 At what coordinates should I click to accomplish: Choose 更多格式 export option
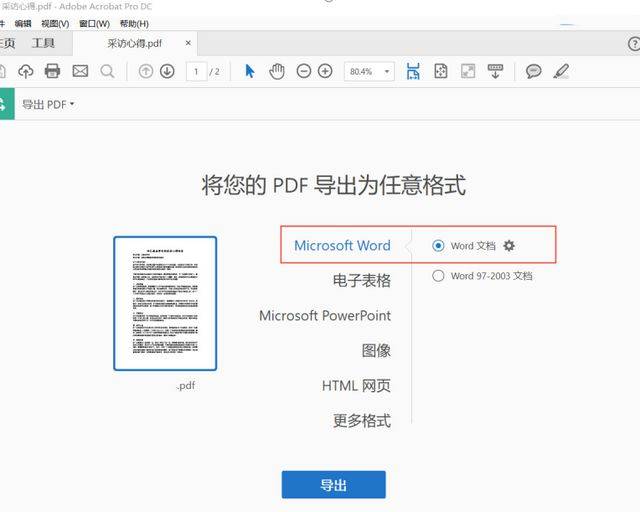click(362, 421)
